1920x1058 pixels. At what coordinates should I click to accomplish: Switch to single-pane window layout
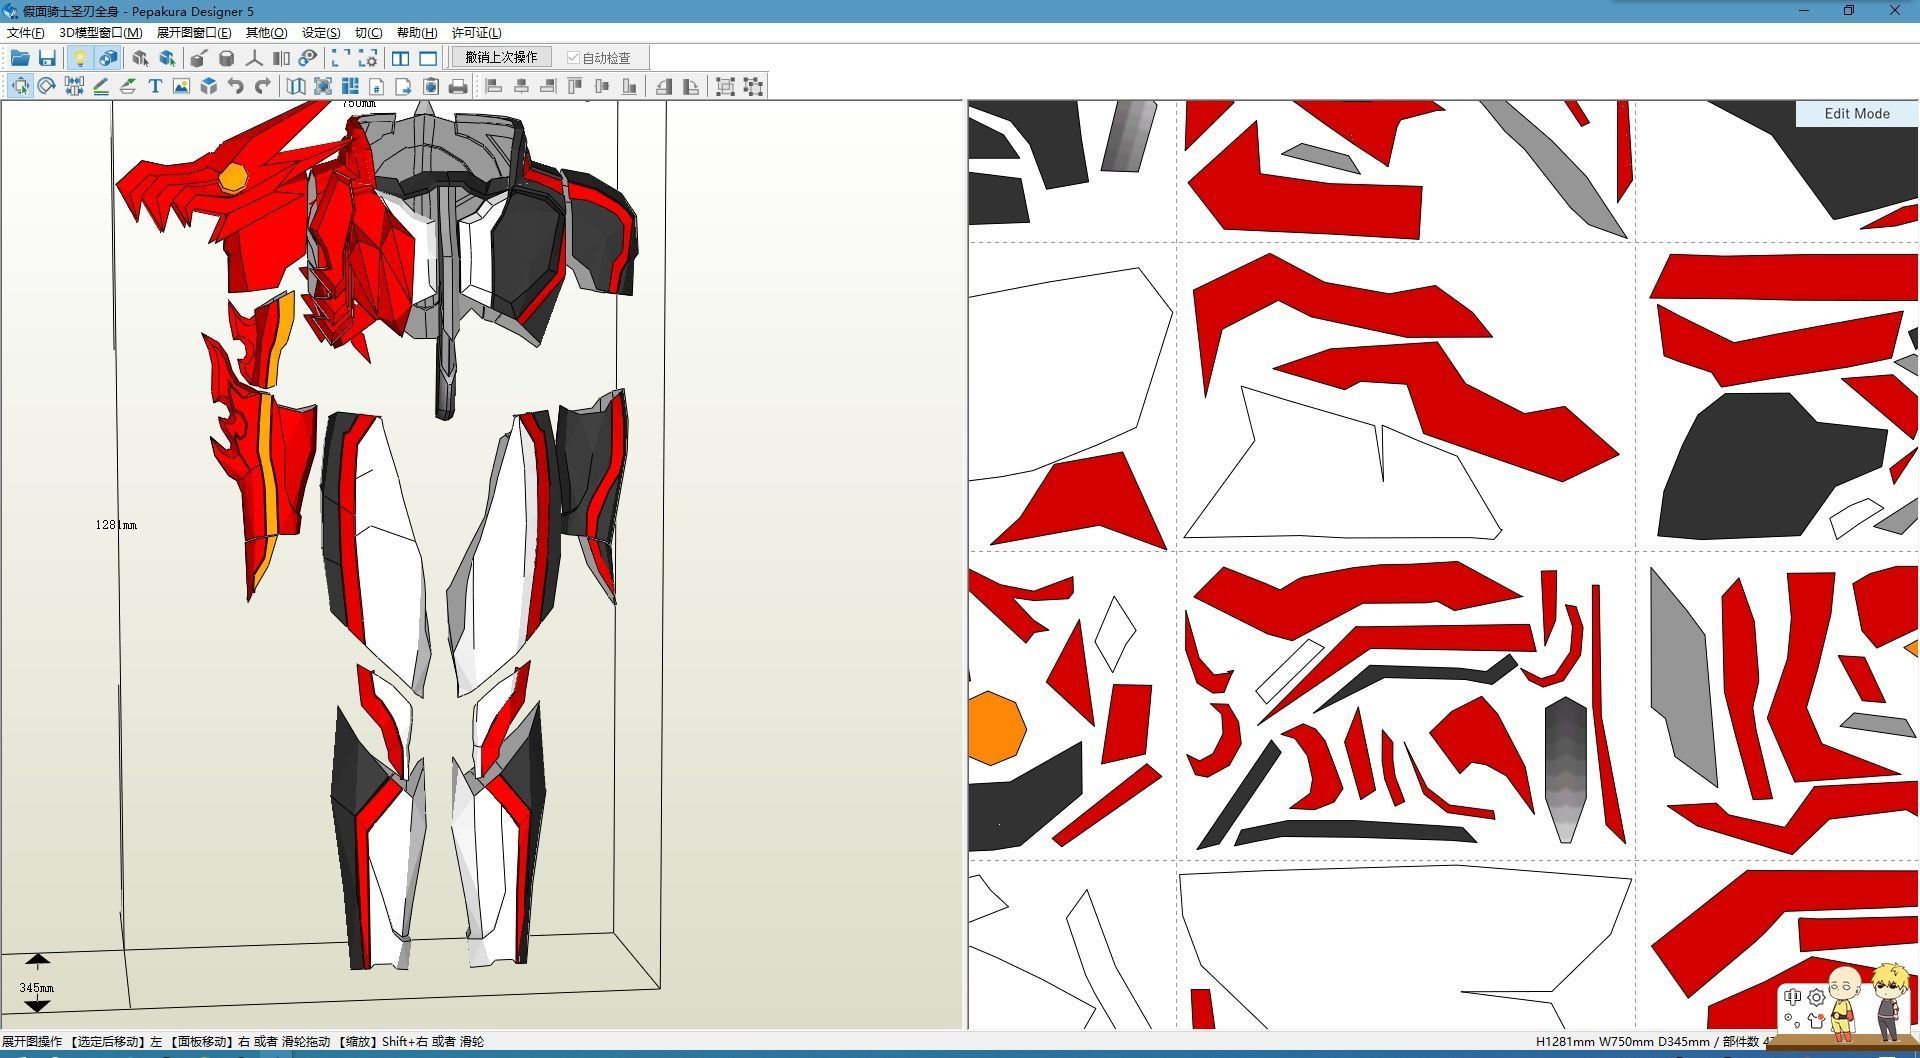click(x=428, y=58)
